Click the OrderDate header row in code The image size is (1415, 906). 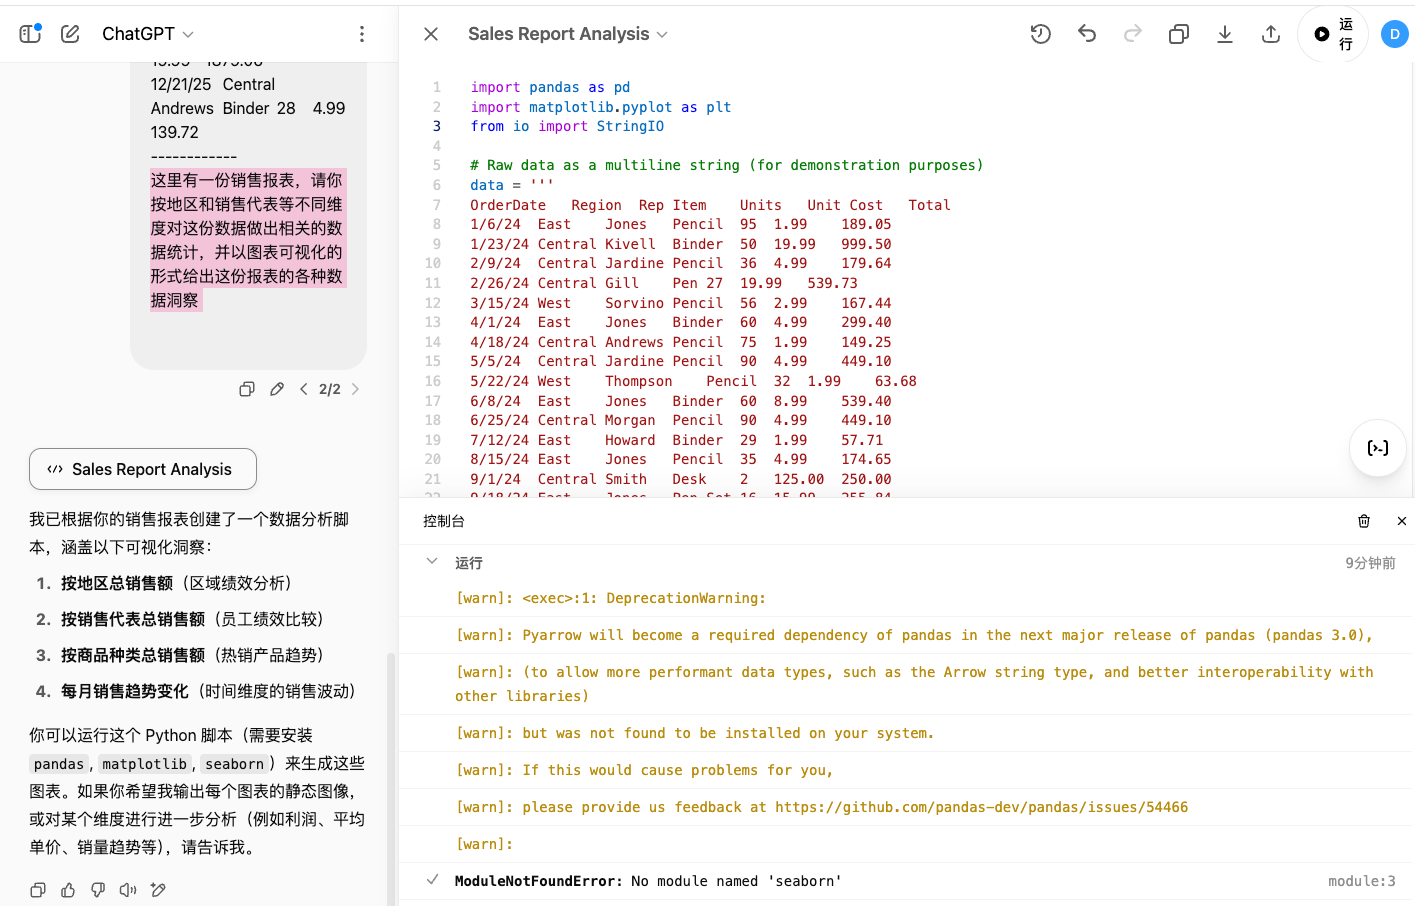click(x=710, y=205)
